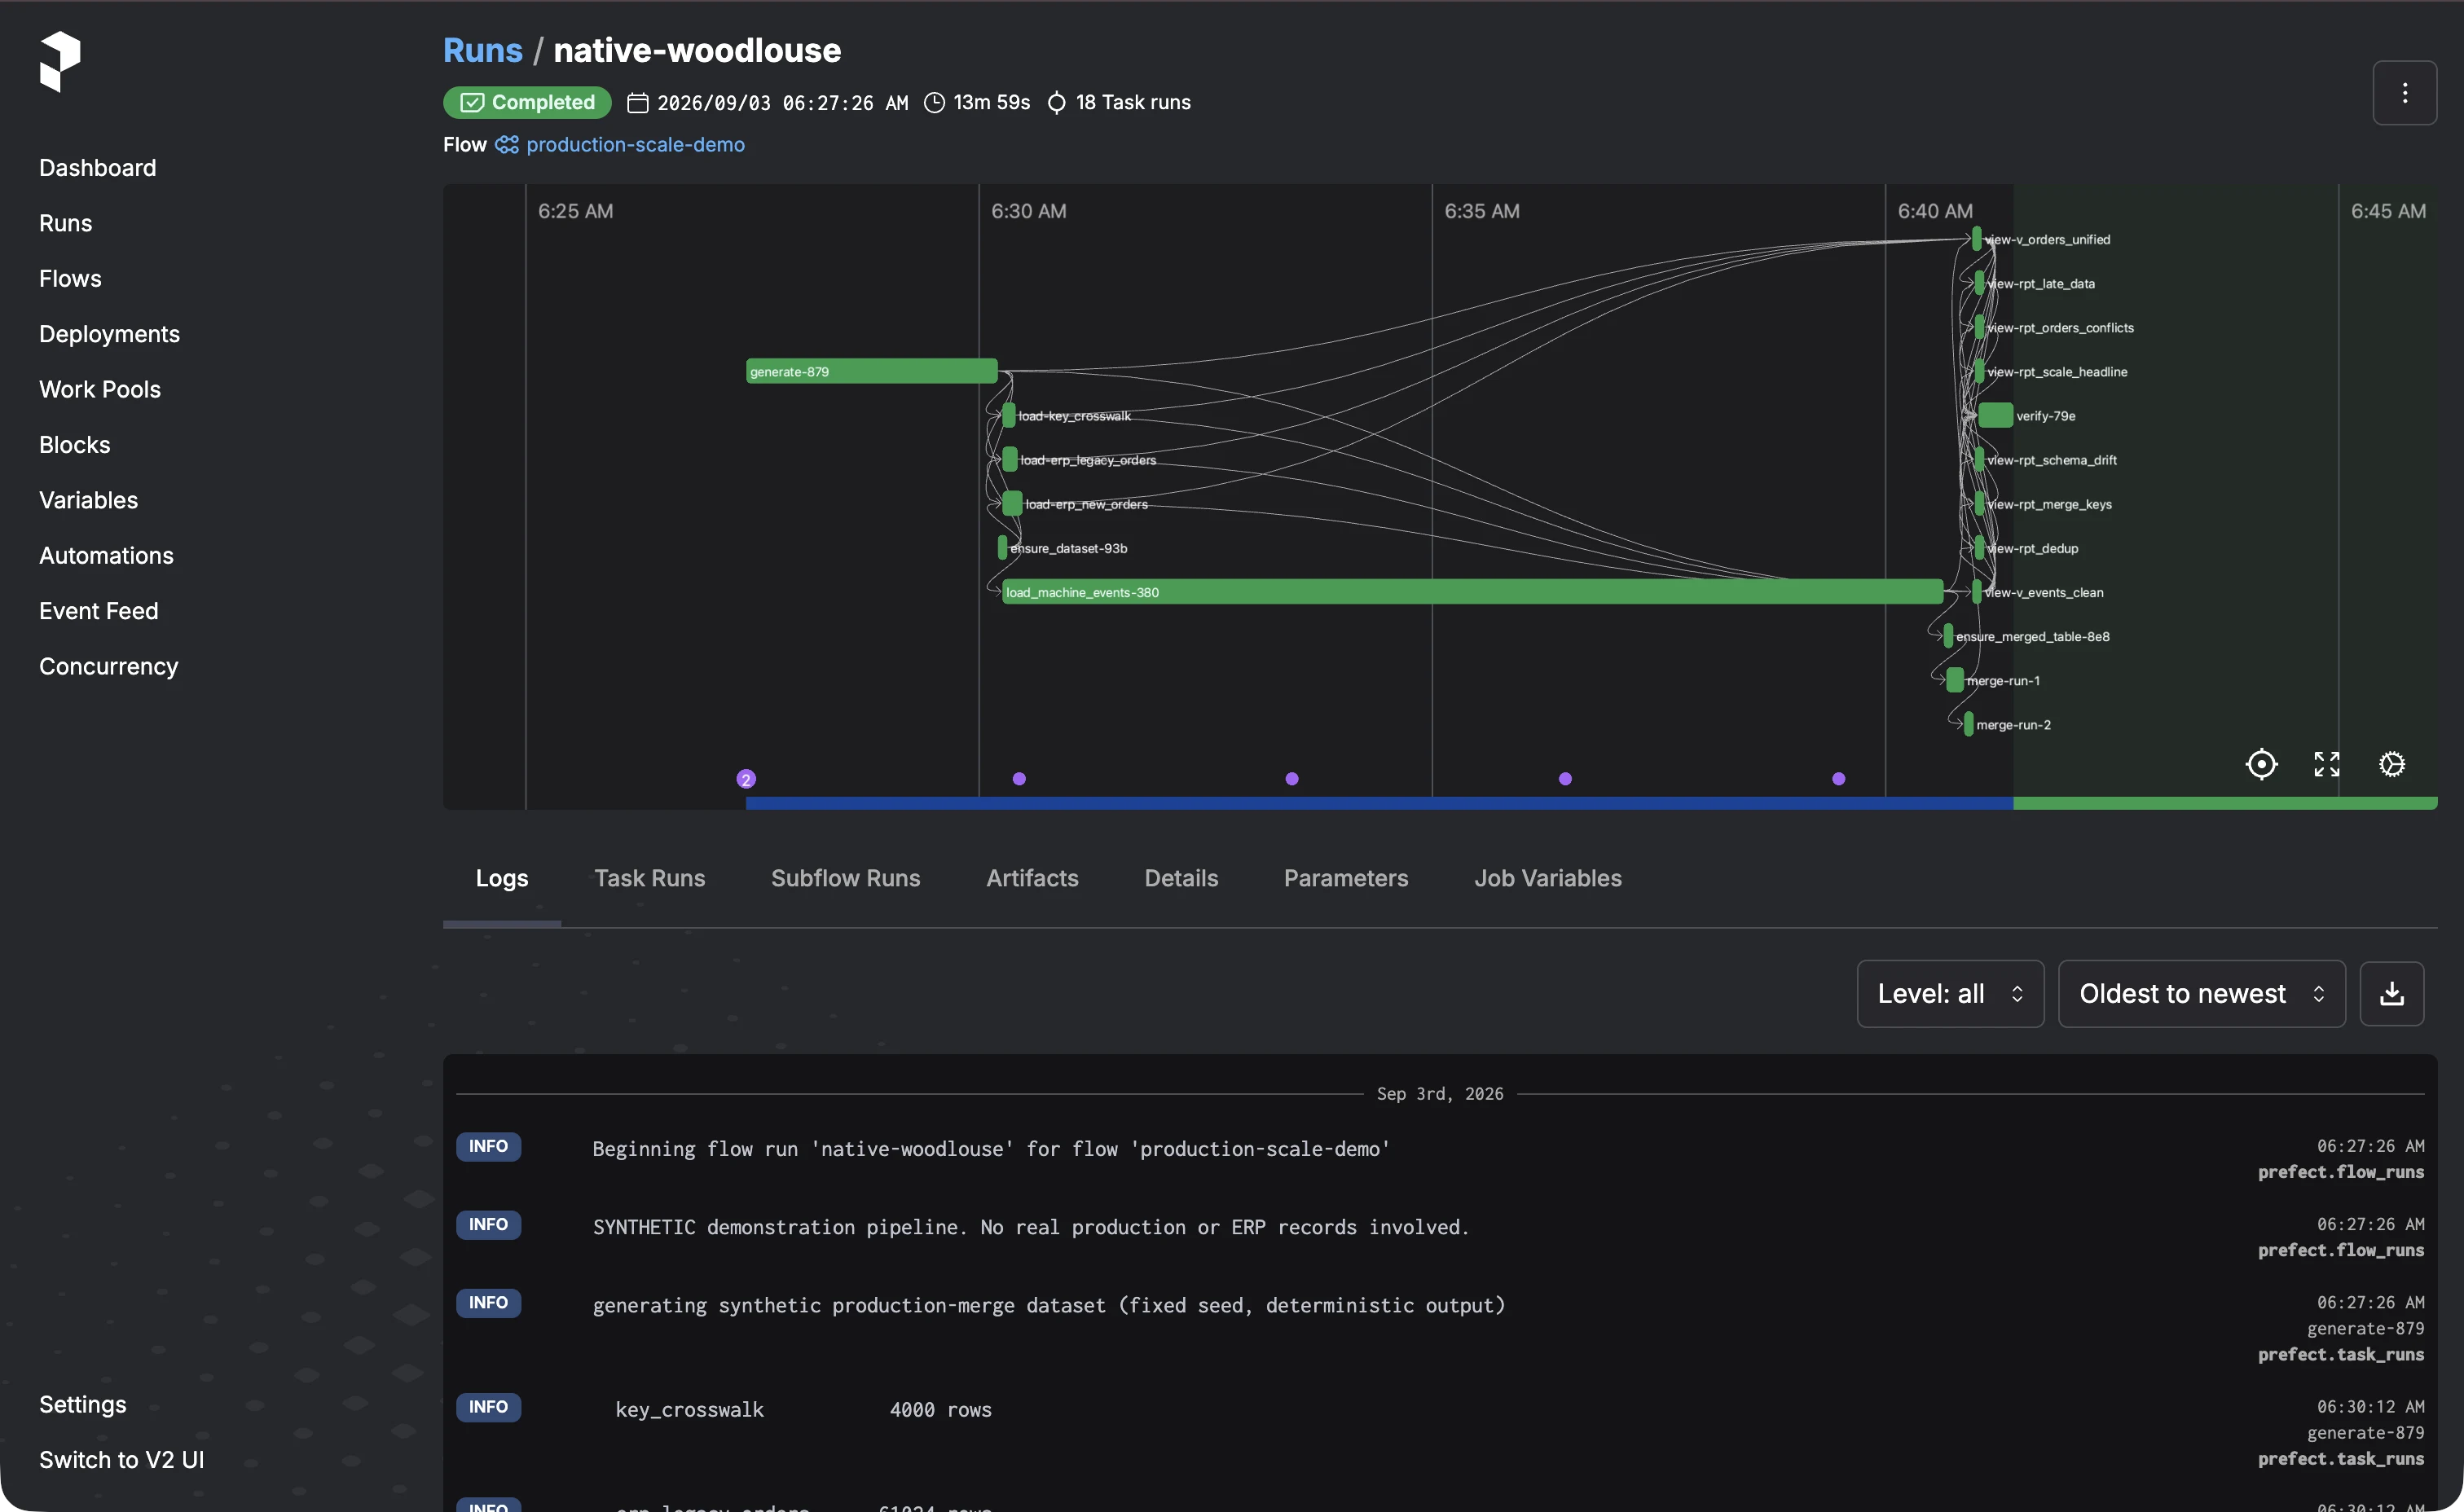The height and width of the screenshot is (1512, 2464).
Task: Click the green completed-state bar
Action: click(2225, 803)
